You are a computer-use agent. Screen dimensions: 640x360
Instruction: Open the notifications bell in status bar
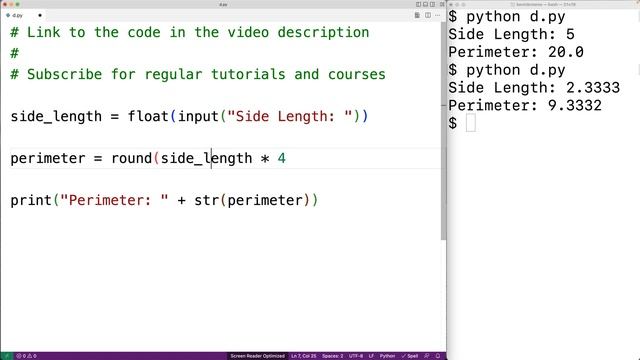[438, 356]
